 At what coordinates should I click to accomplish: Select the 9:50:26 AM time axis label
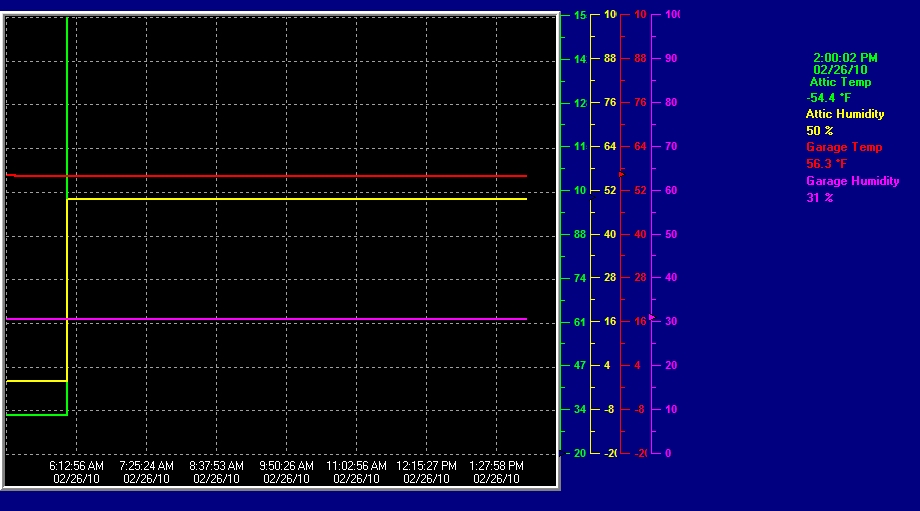[286, 466]
